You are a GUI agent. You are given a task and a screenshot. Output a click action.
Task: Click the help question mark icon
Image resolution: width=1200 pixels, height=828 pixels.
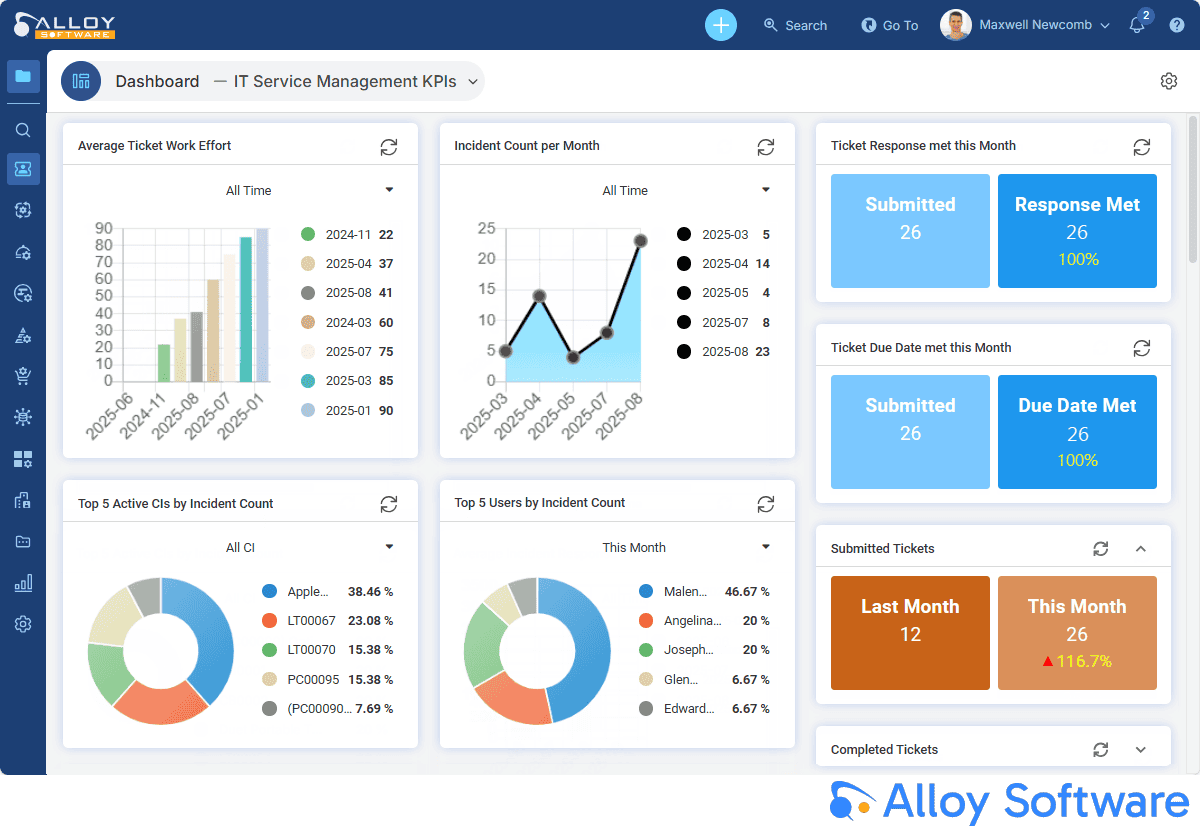(x=1177, y=25)
